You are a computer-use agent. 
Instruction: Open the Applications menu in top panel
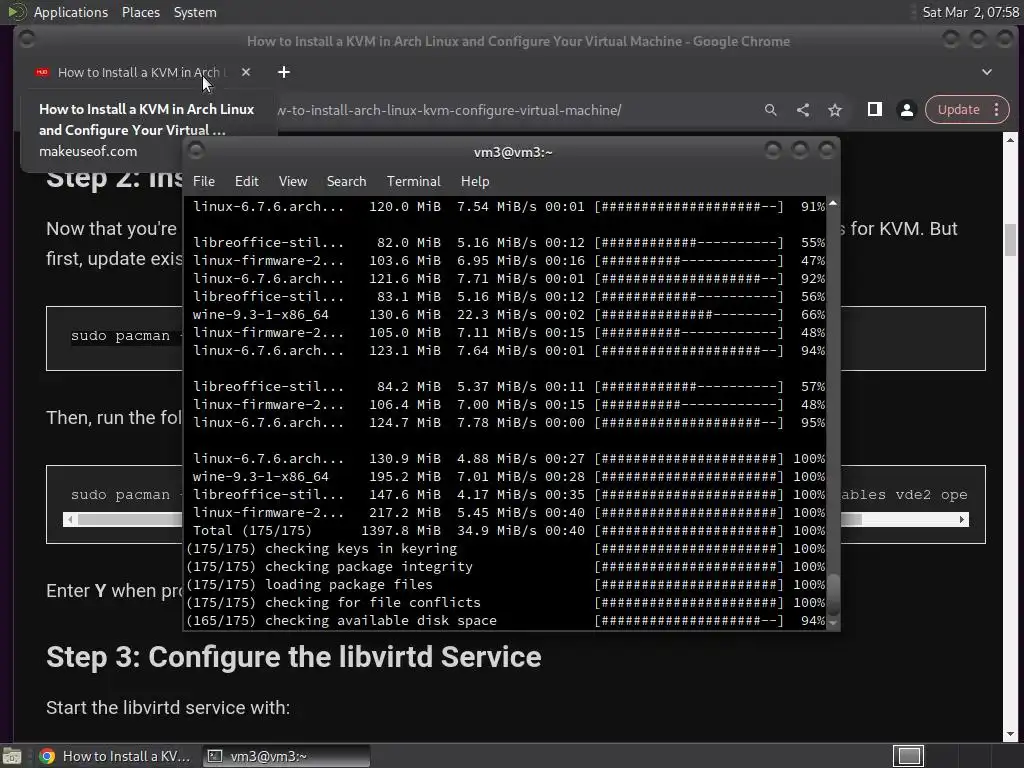(71, 12)
